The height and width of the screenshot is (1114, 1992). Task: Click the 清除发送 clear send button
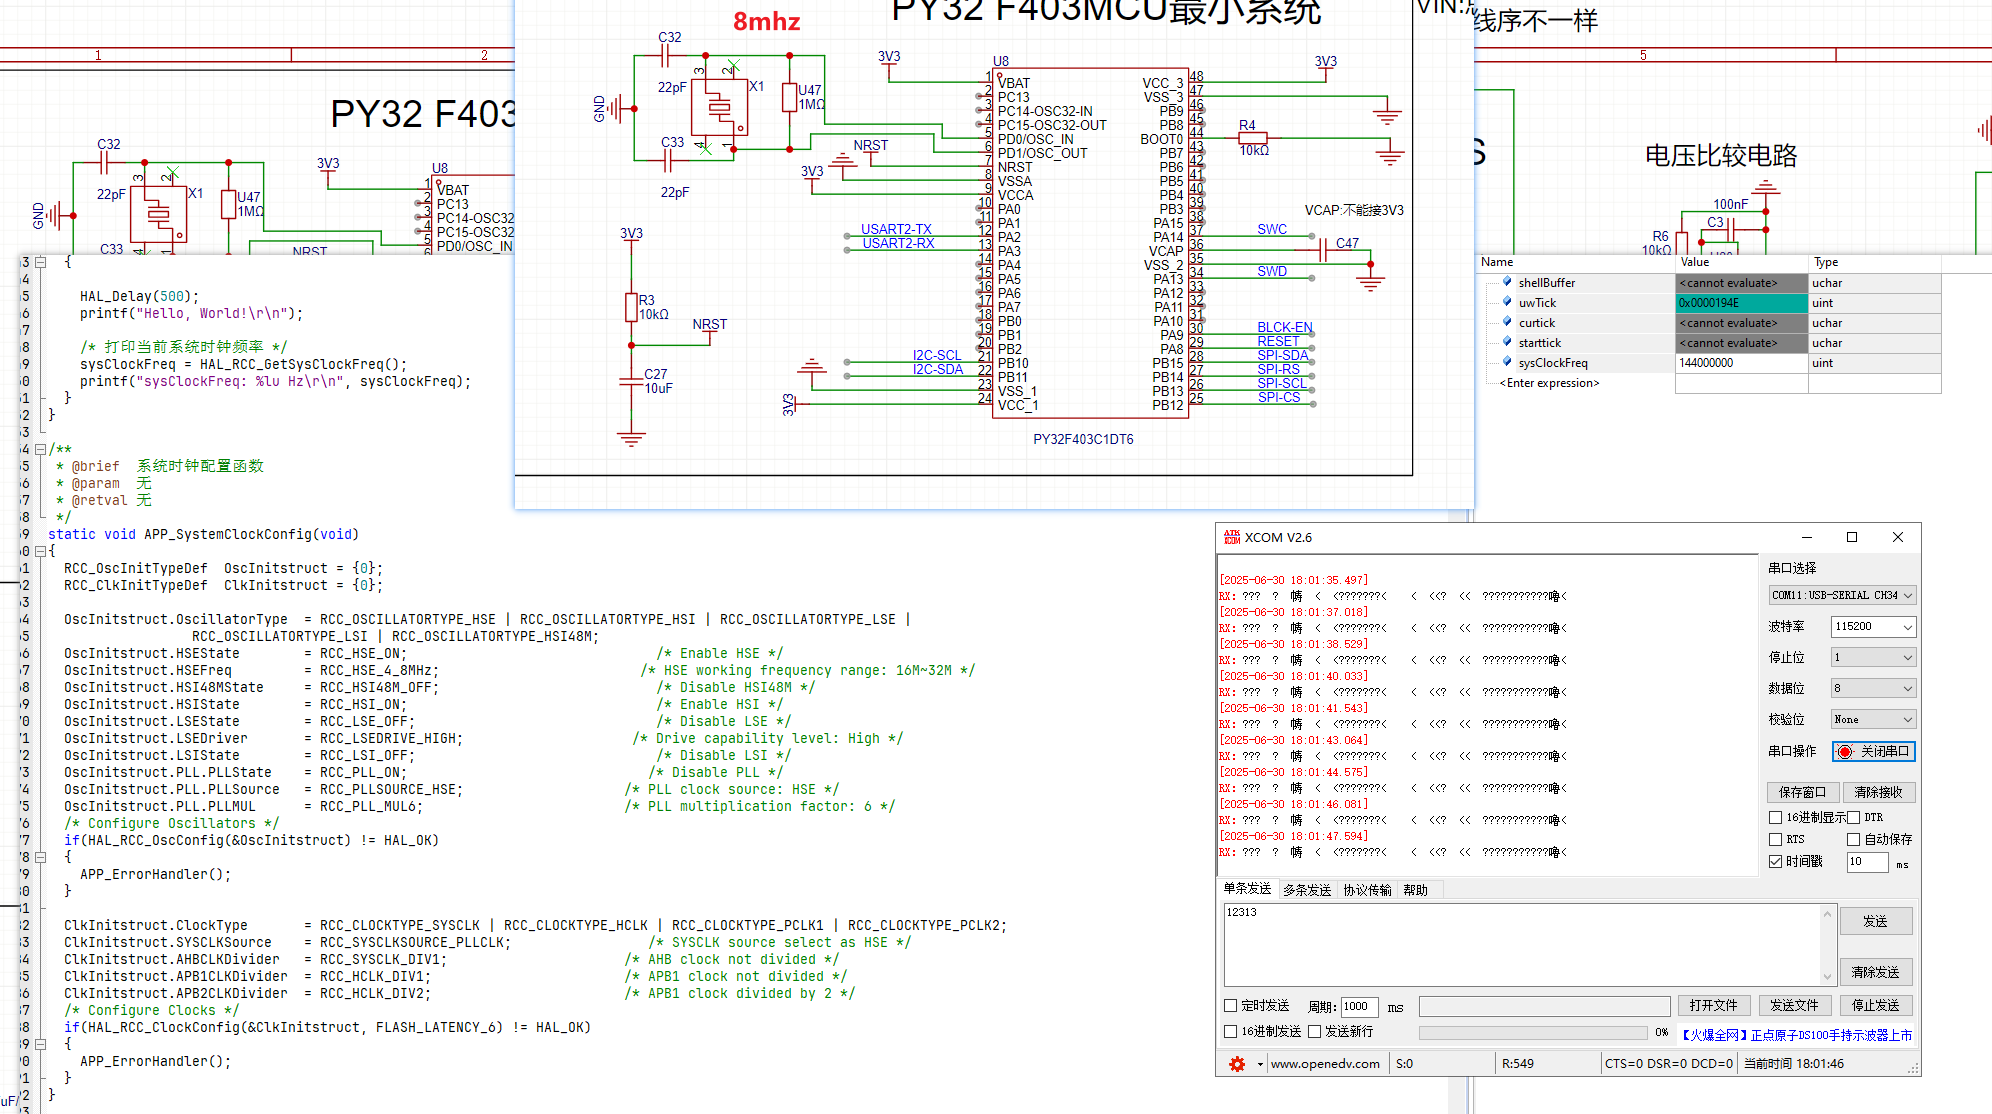click(x=1876, y=972)
